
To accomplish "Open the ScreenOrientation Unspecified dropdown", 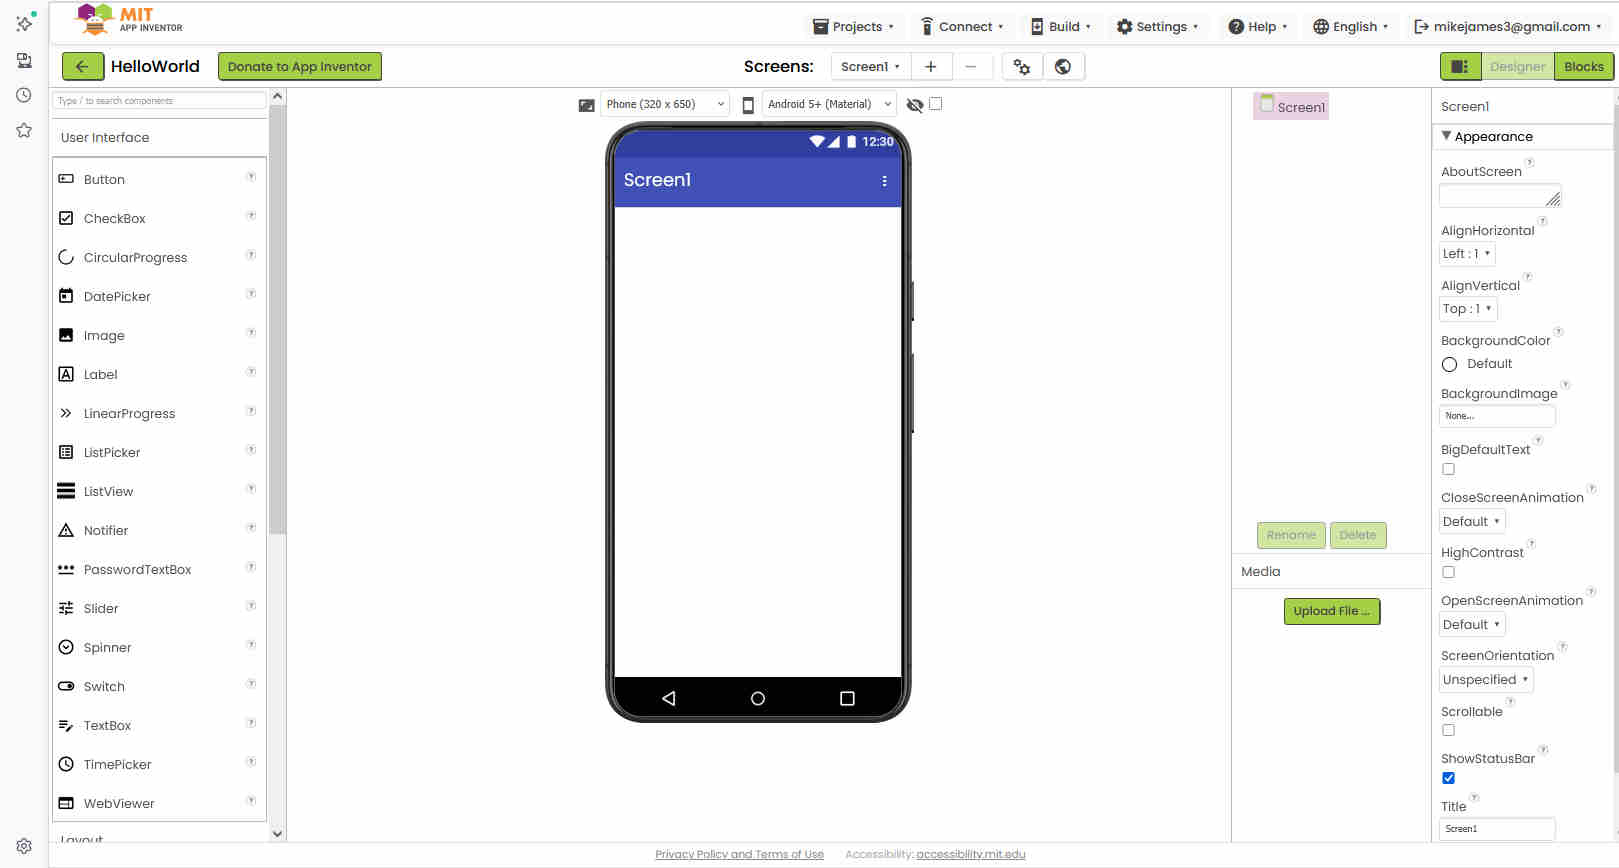I will 1485,680.
